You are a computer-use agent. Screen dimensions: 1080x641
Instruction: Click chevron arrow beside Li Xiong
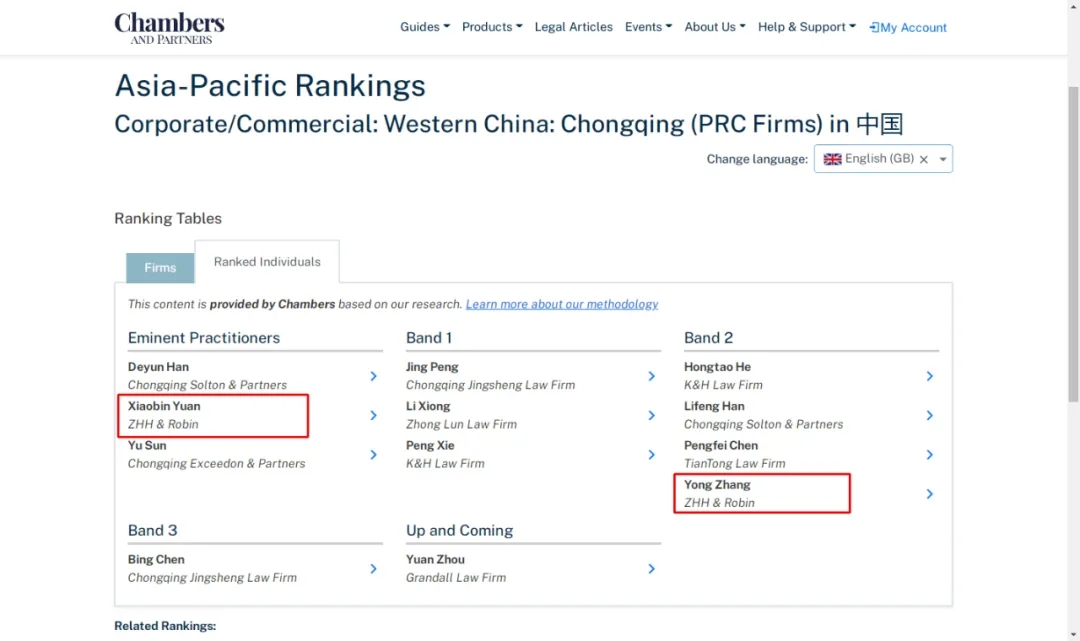coord(651,415)
